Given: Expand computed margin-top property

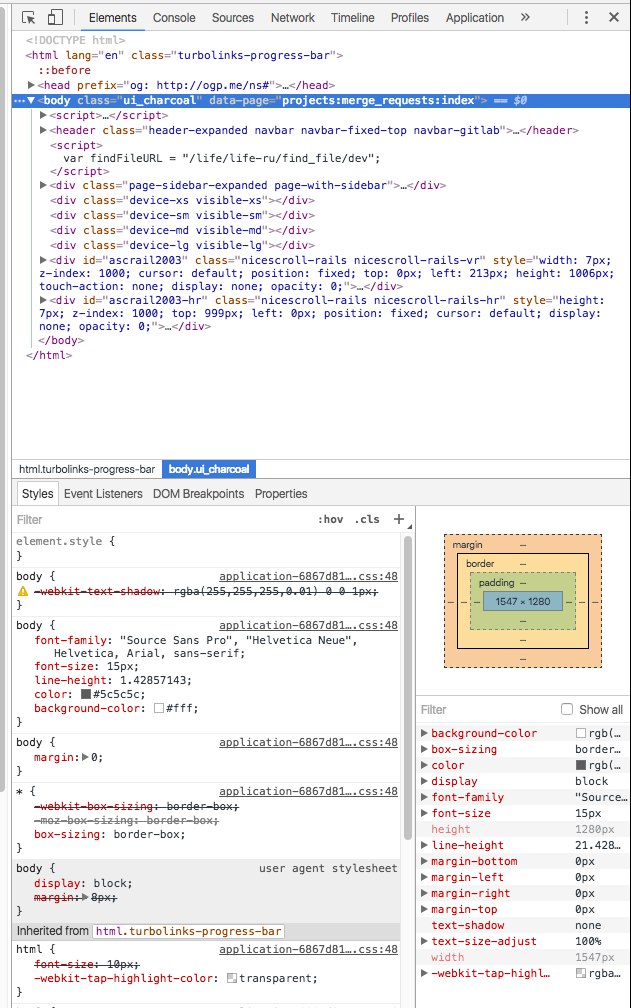Looking at the screenshot, I should pyautogui.click(x=424, y=909).
